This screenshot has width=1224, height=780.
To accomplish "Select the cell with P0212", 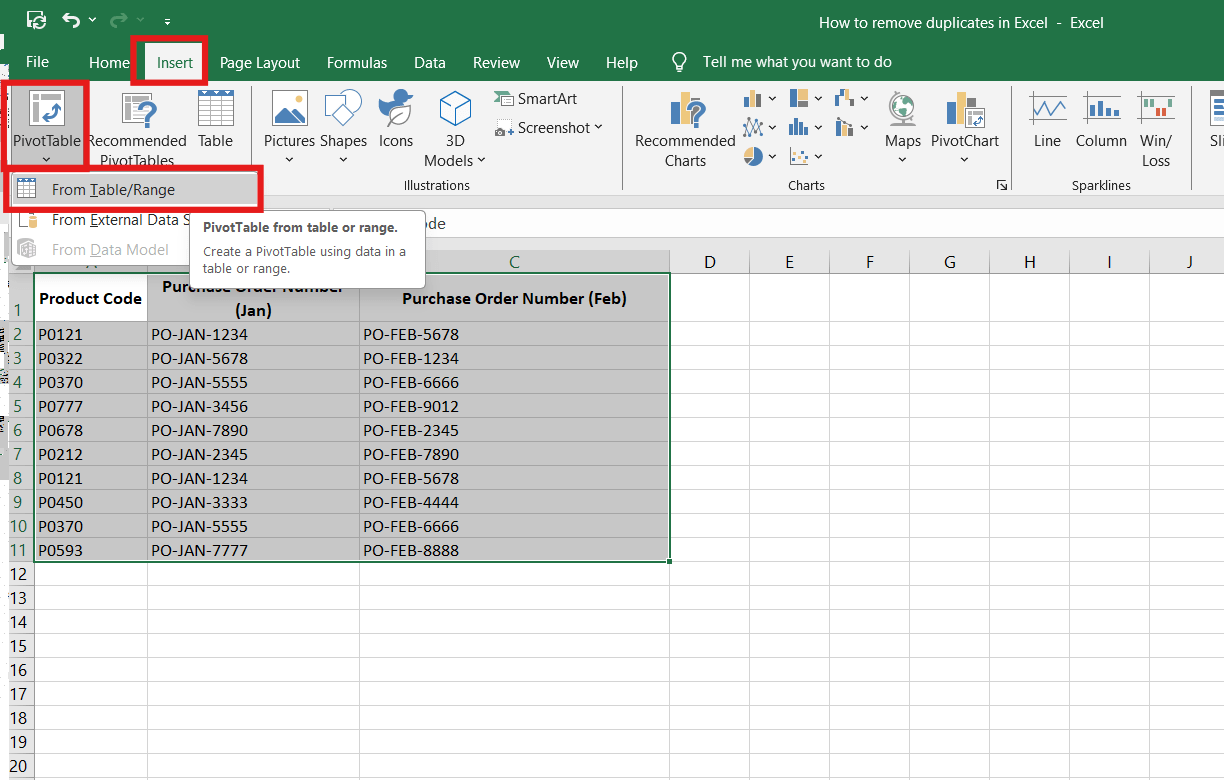I will point(91,454).
